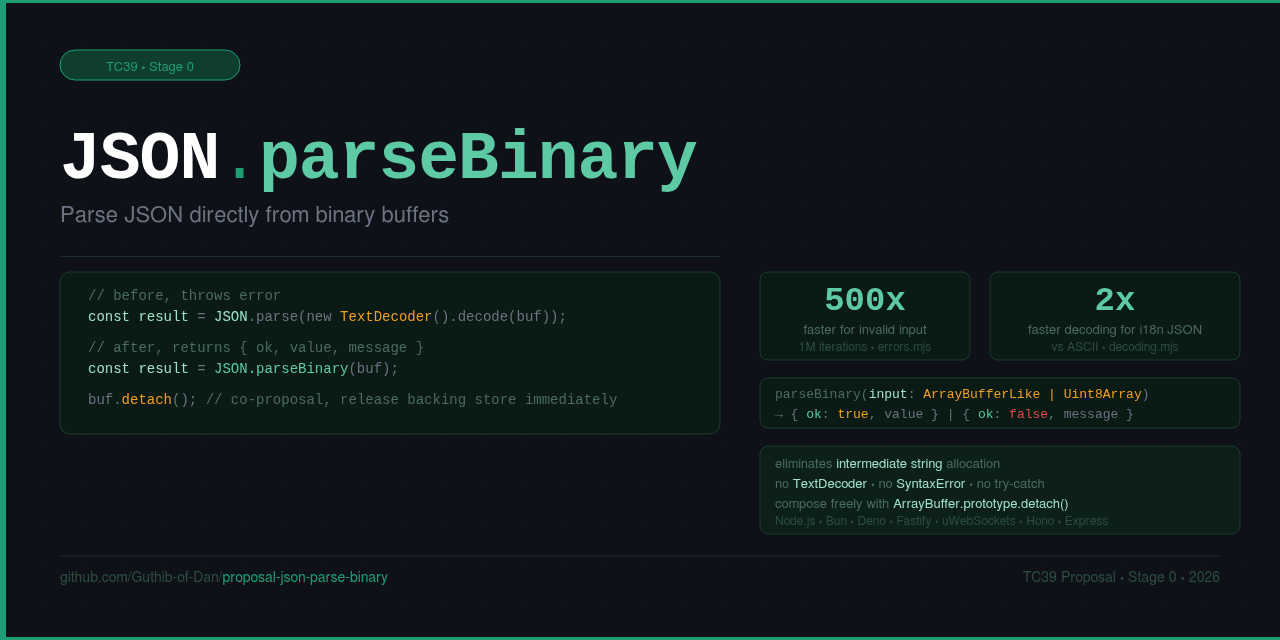This screenshot has width=1280, height=640.
Task: Select the 500x faster invalid input card
Action: [864, 315]
